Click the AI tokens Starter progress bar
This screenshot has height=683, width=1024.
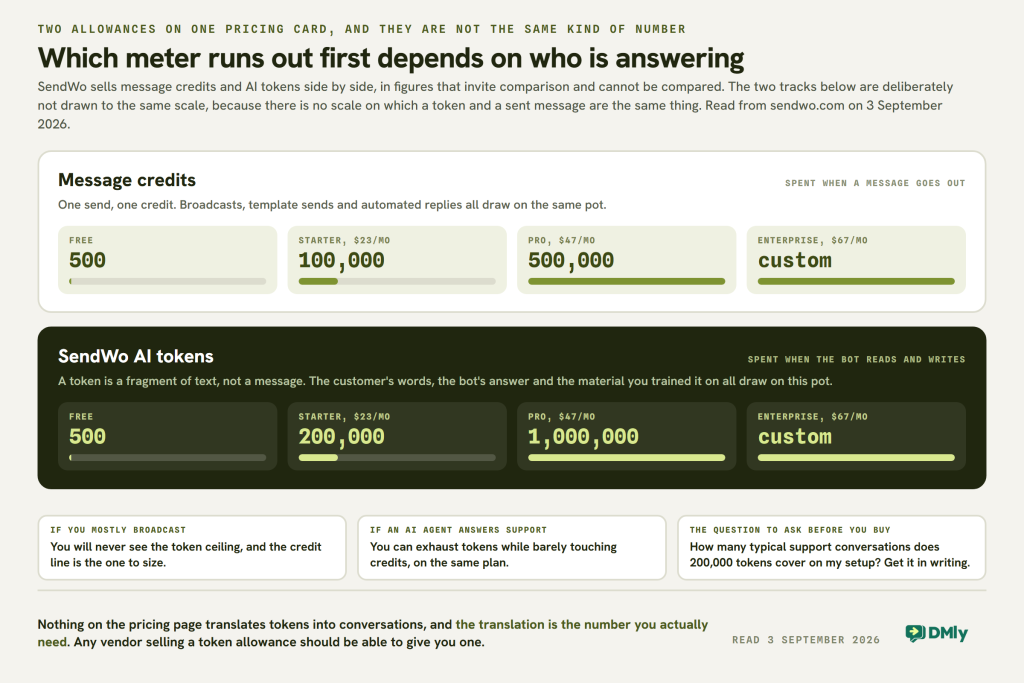397,458
